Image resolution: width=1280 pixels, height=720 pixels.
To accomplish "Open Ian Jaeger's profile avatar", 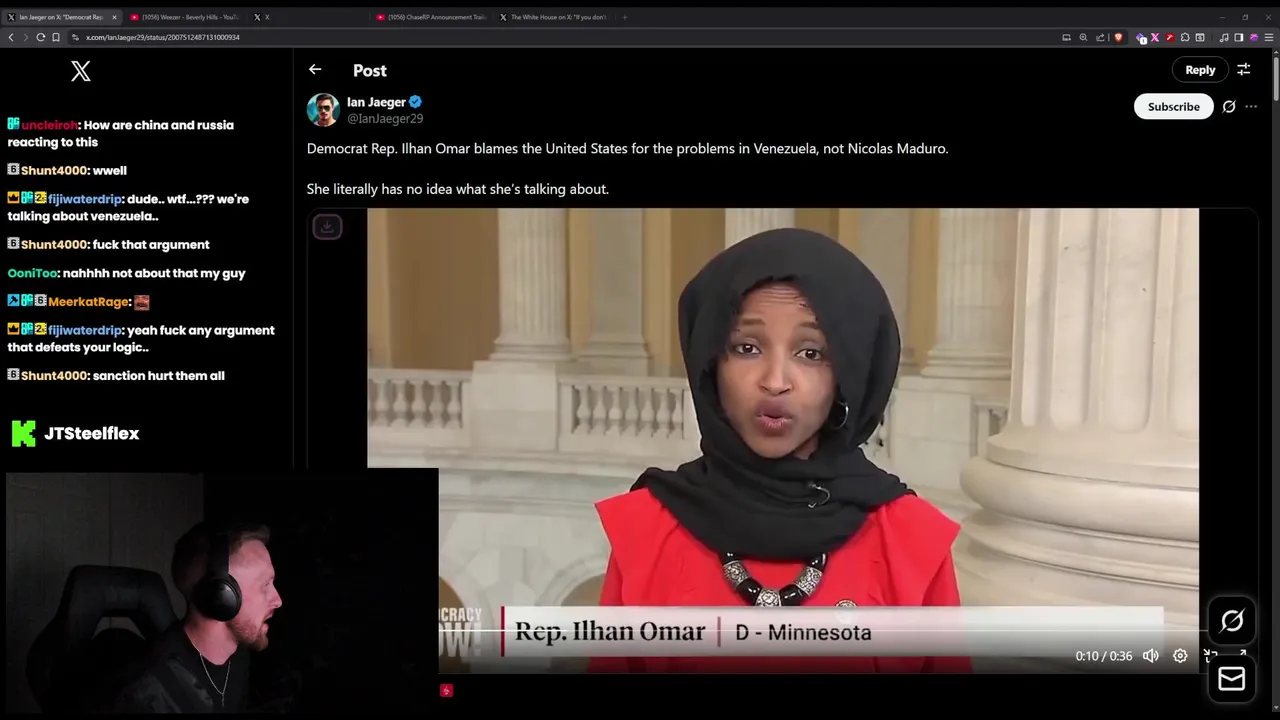I will (323, 110).
